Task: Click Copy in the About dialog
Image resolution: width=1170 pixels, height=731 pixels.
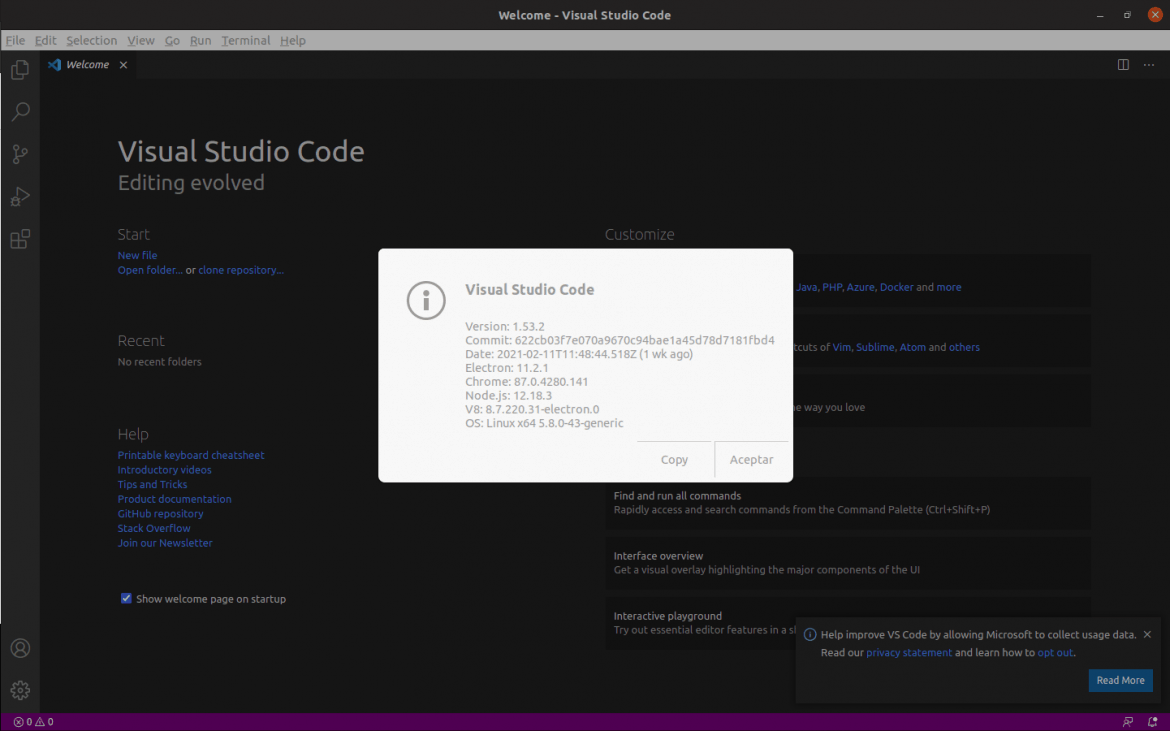Action: pyautogui.click(x=675, y=459)
